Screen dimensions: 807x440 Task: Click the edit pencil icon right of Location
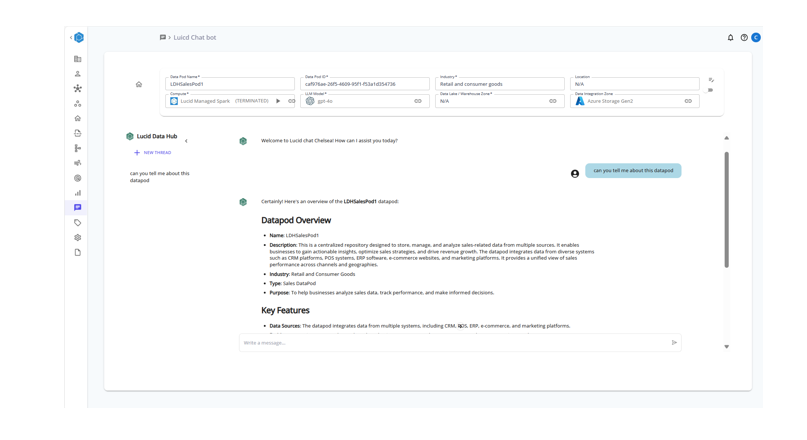tap(711, 80)
